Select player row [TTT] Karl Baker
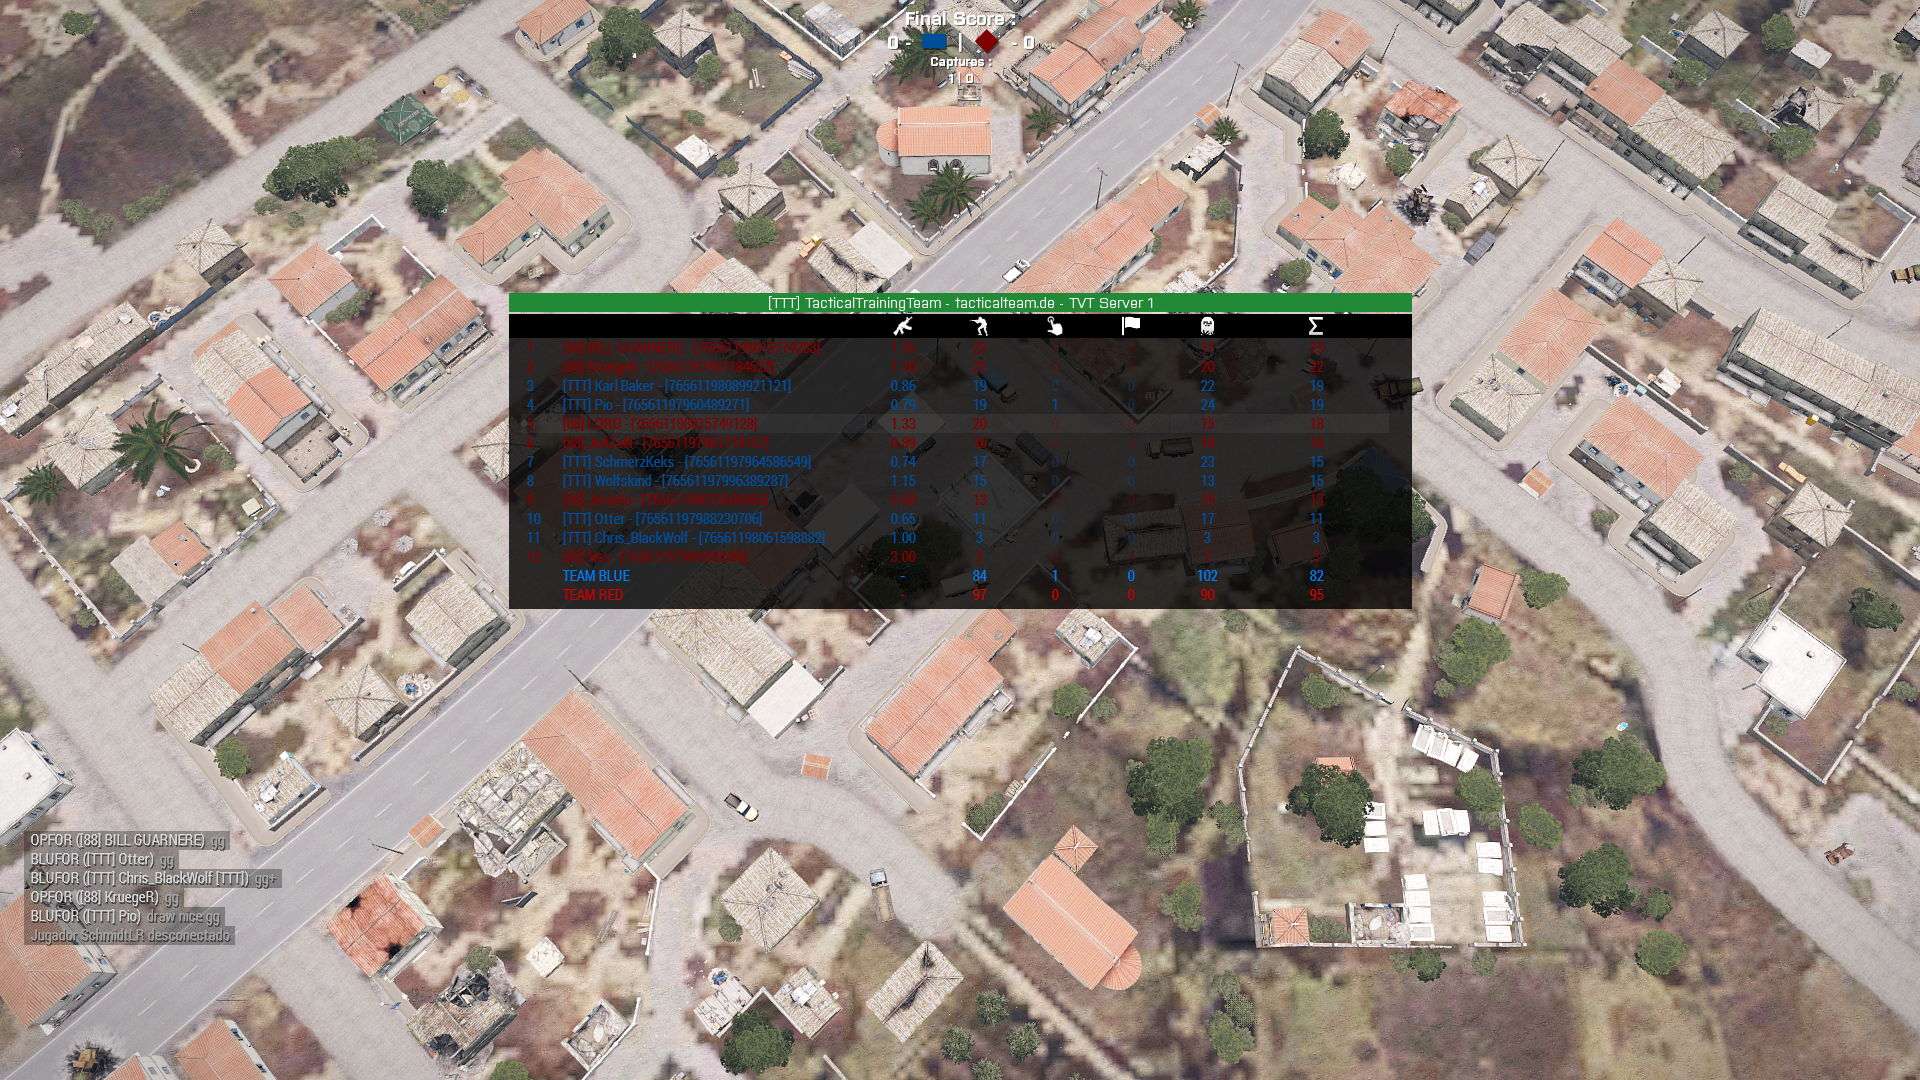This screenshot has width=1920, height=1080. (960, 386)
